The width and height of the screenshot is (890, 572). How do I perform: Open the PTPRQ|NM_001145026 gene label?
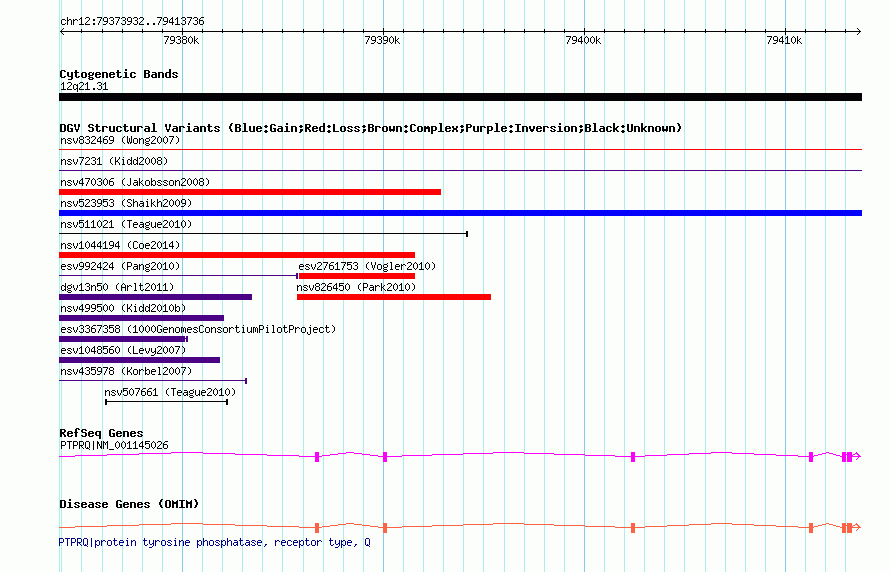tap(114, 445)
